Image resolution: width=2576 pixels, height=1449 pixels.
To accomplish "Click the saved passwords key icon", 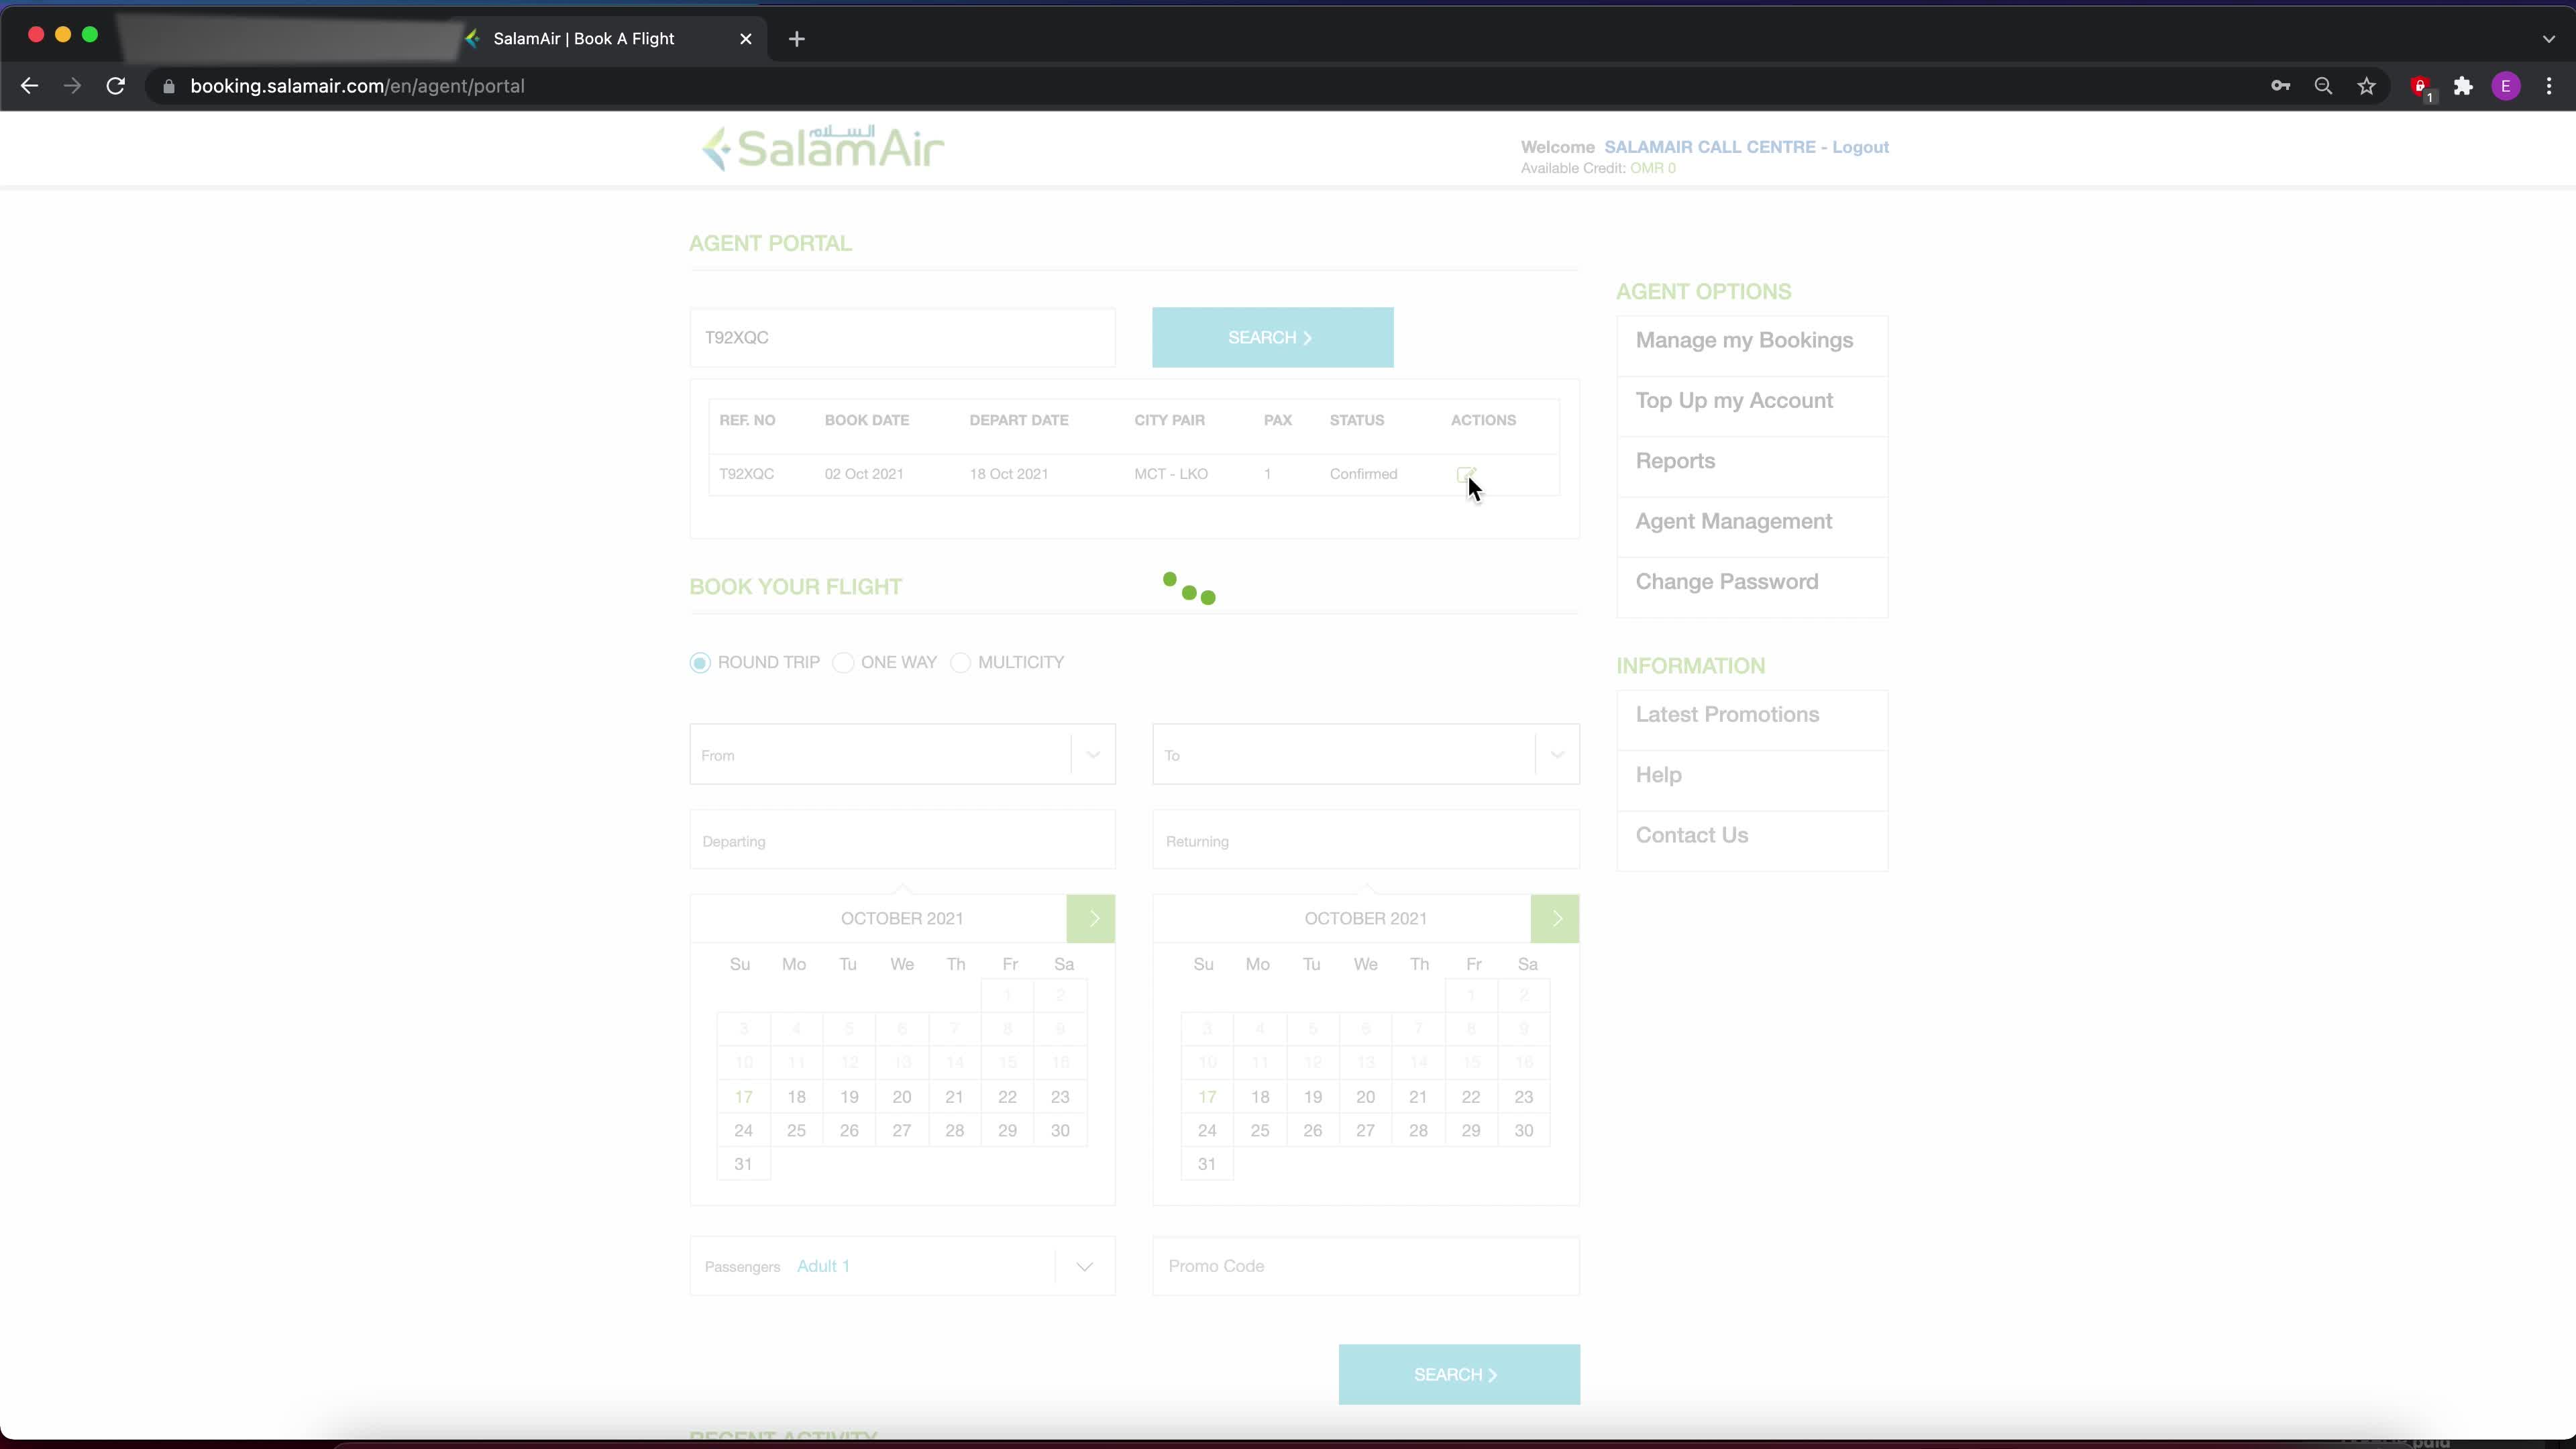I will coord(2280,86).
